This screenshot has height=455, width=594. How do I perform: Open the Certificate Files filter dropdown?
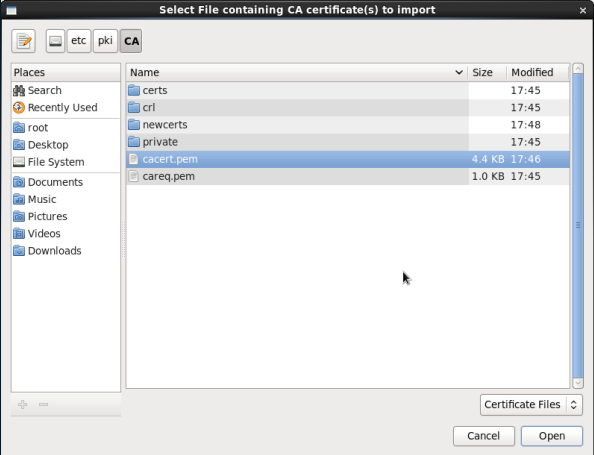(x=531, y=405)
